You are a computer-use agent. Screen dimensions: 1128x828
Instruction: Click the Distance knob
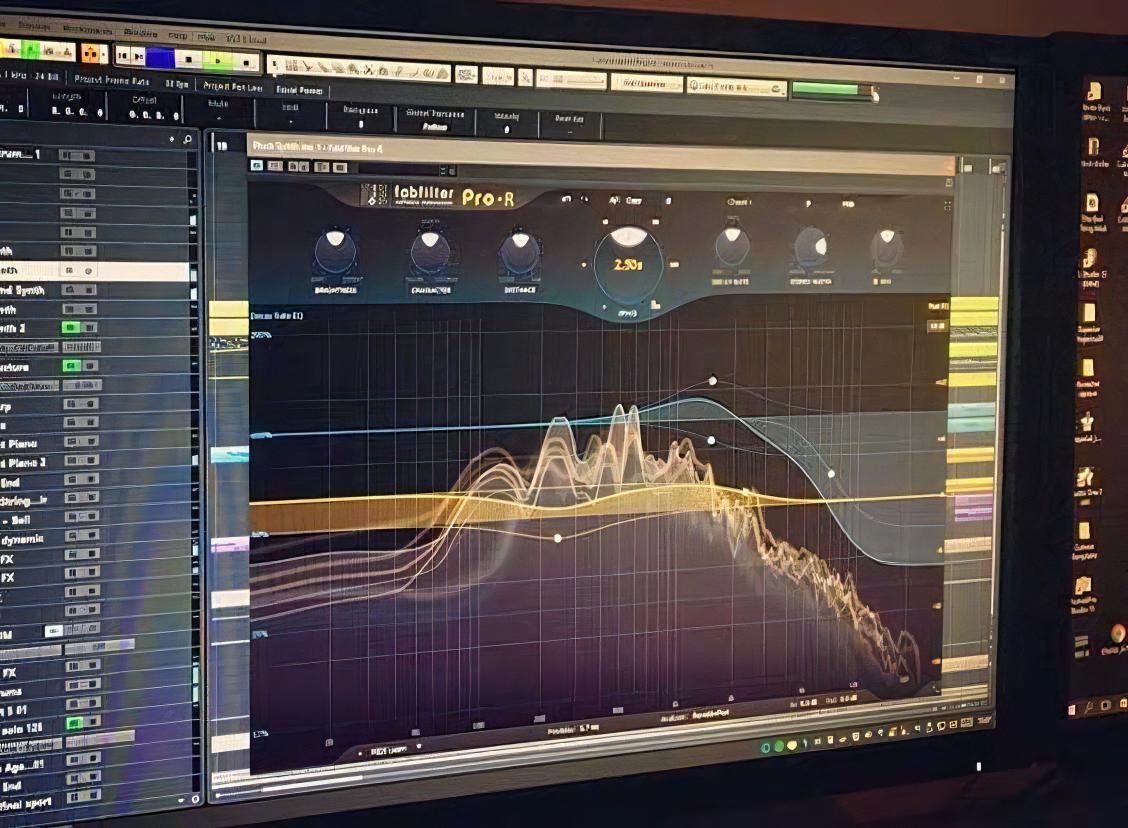pos(520,253)
